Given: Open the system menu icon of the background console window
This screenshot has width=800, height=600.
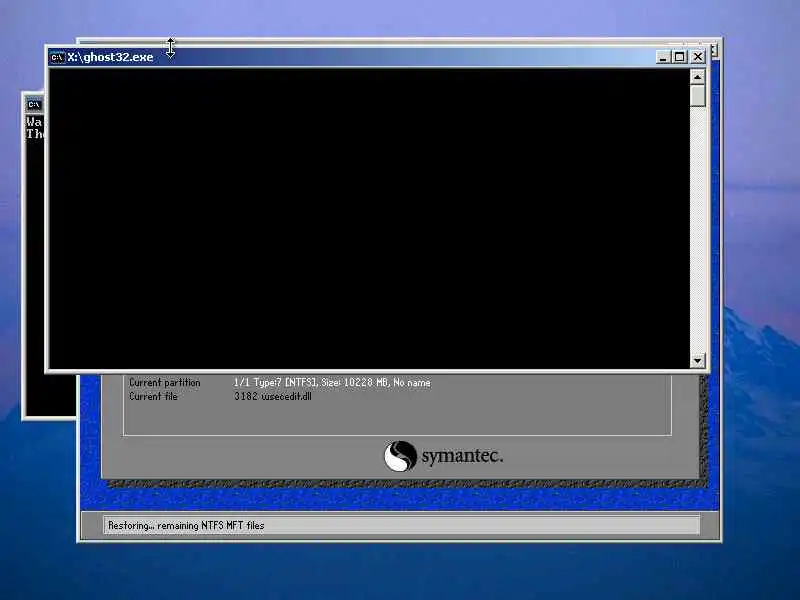Looking at the screenshot, I should click(x=34, y=105).
